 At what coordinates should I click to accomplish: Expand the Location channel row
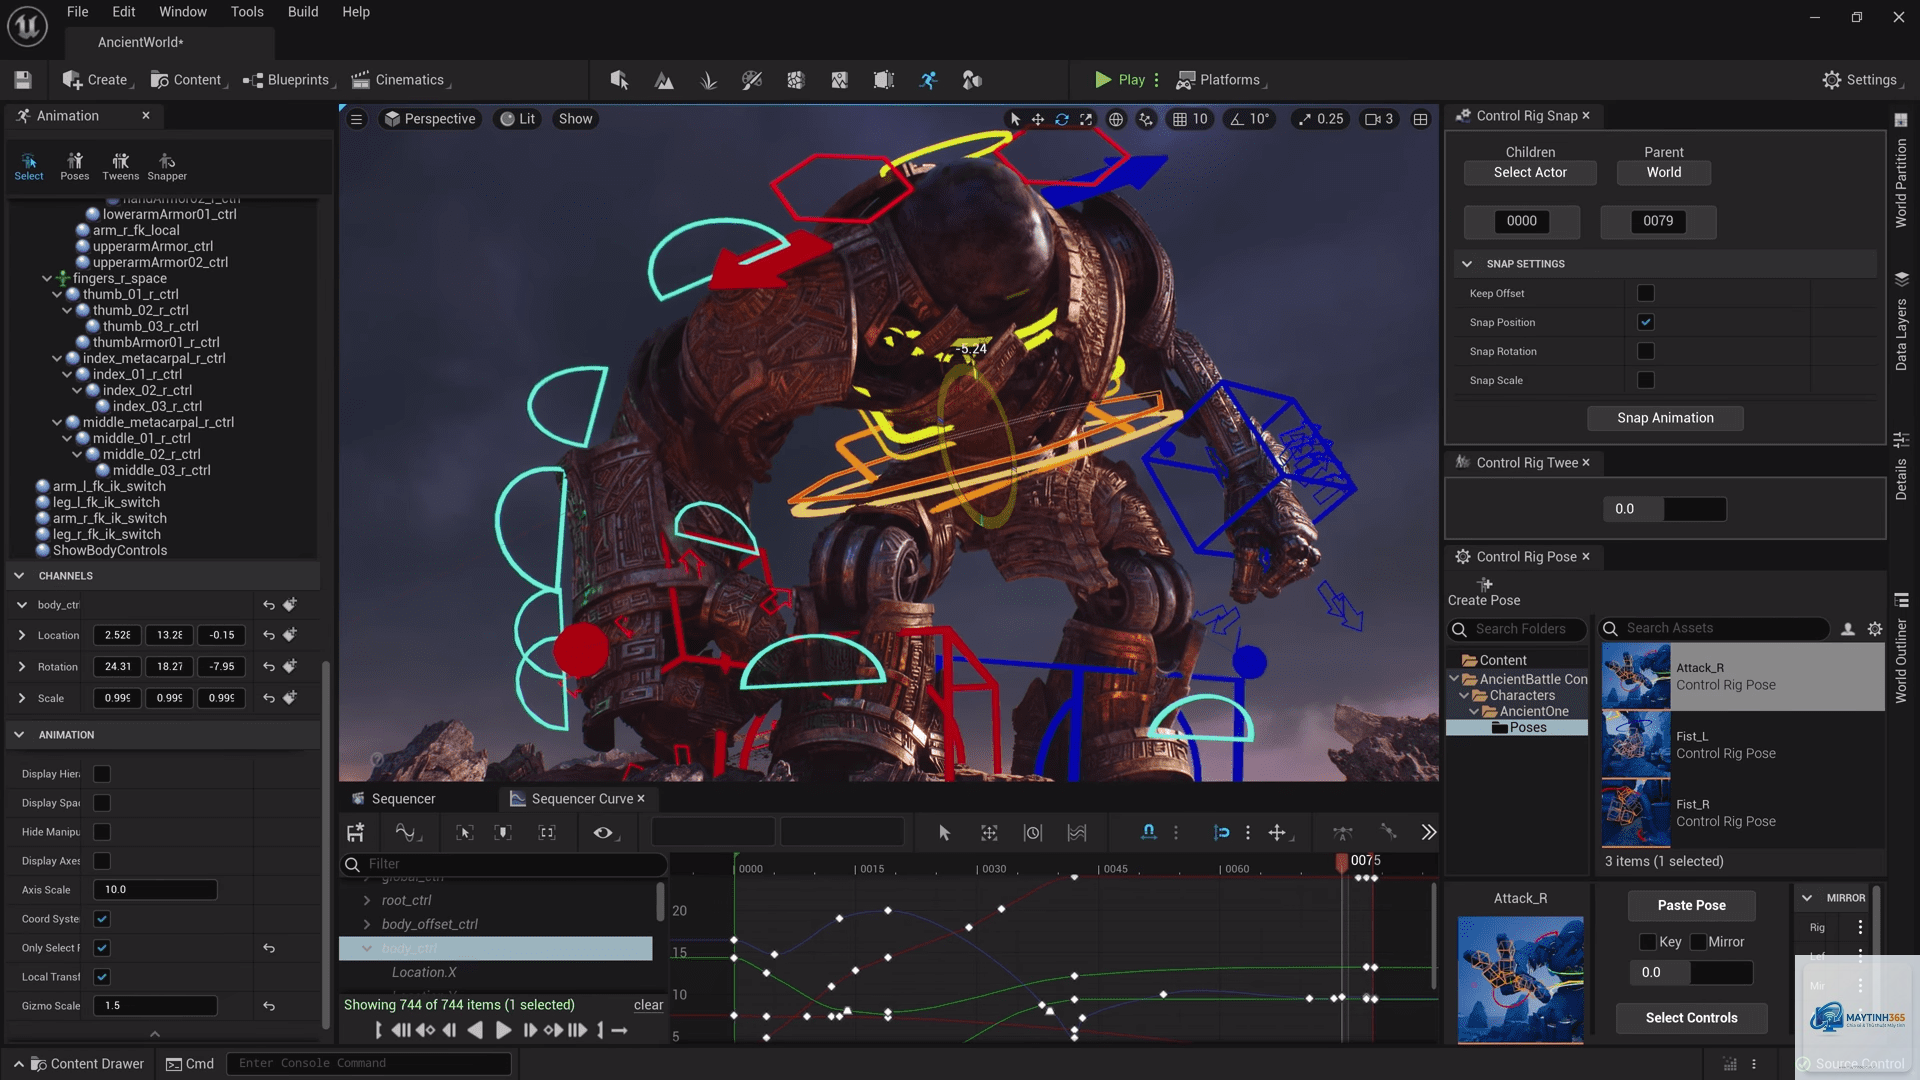pyautogui.click(x=22, y=635)
